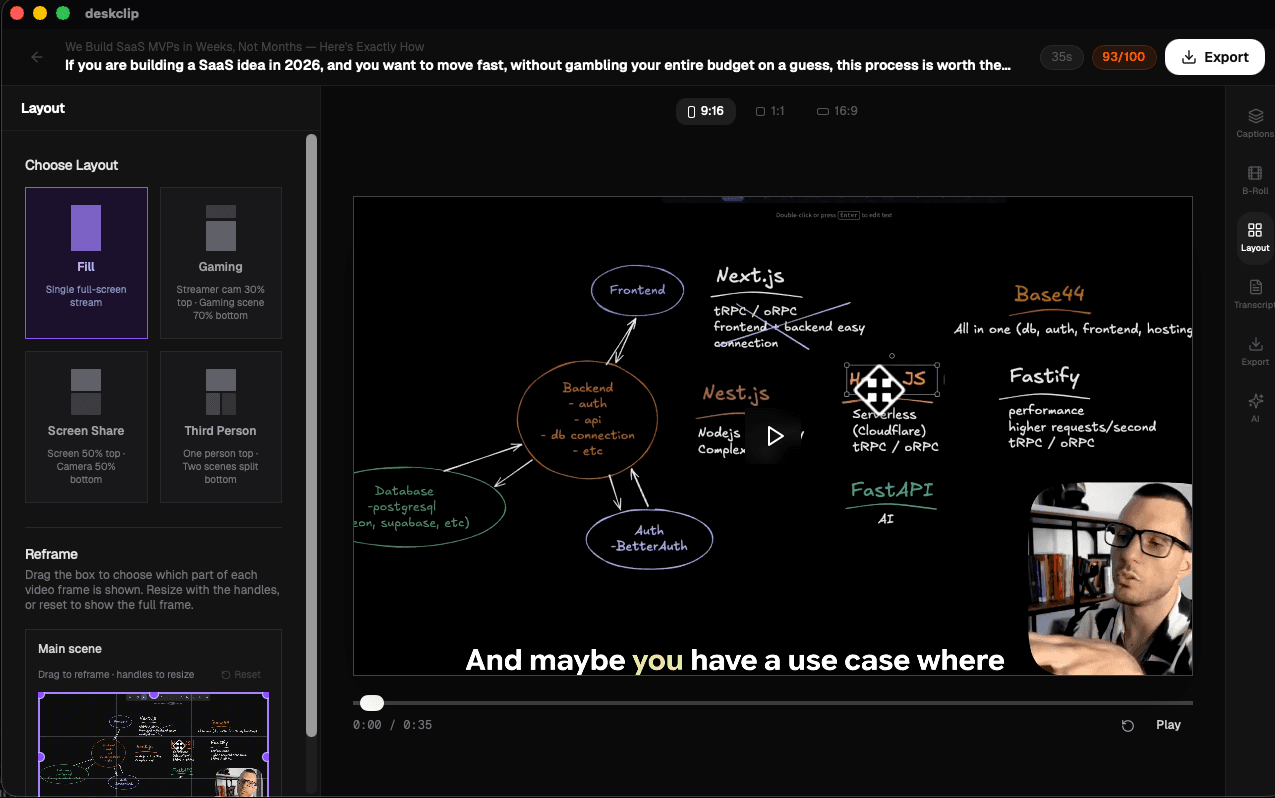Click the video progress slider handle
Viewport: 1275px width, 798px height.
[371, 703]
